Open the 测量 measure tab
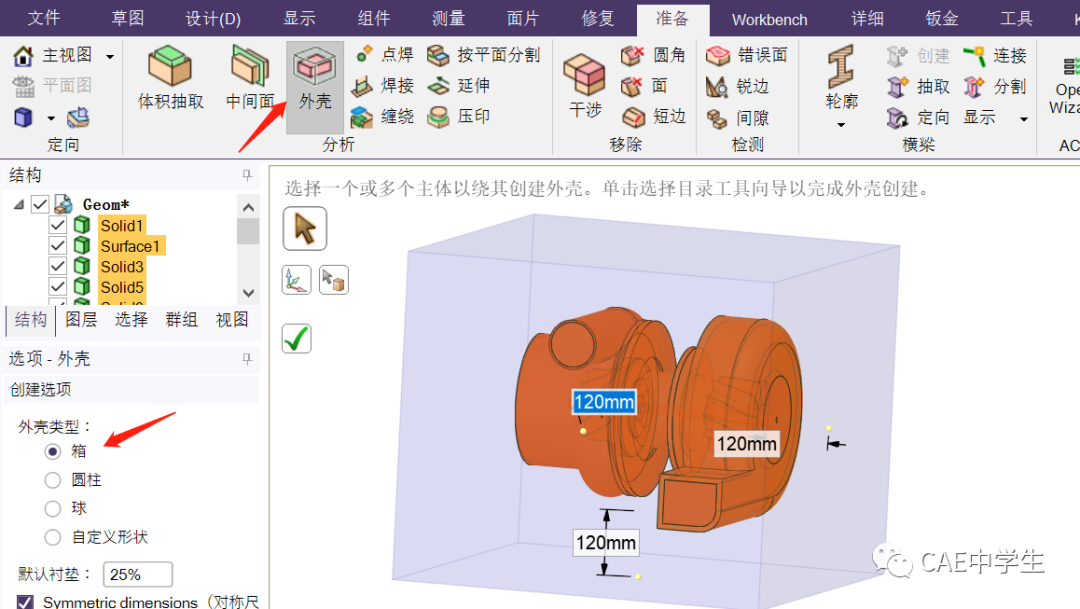 coord(448,18)
